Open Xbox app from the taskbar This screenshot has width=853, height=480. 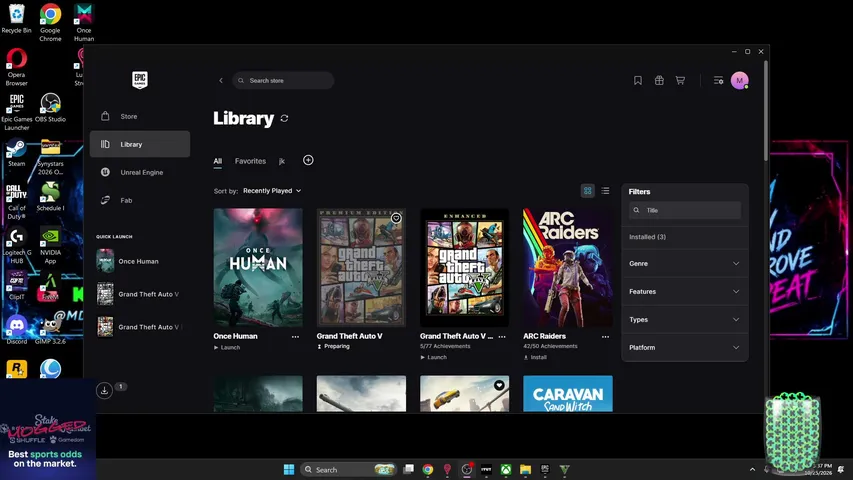[506, 469]
